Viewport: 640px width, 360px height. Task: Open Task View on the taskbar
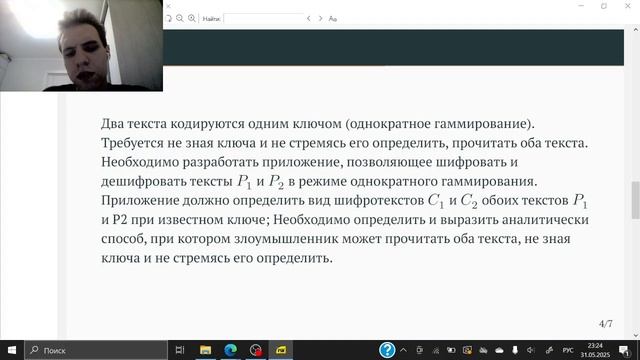(x=180, y=350)
